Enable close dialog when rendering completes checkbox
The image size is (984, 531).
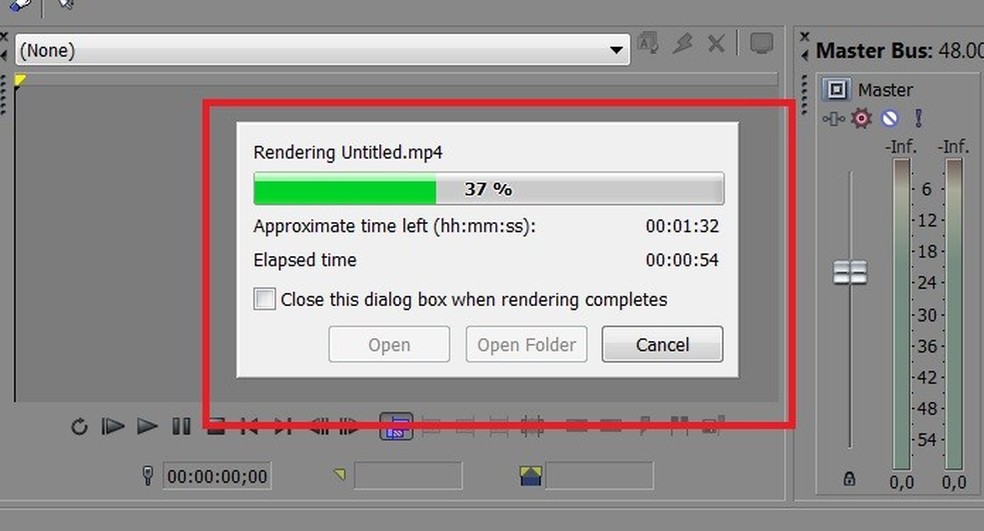(x=264, y=299)
